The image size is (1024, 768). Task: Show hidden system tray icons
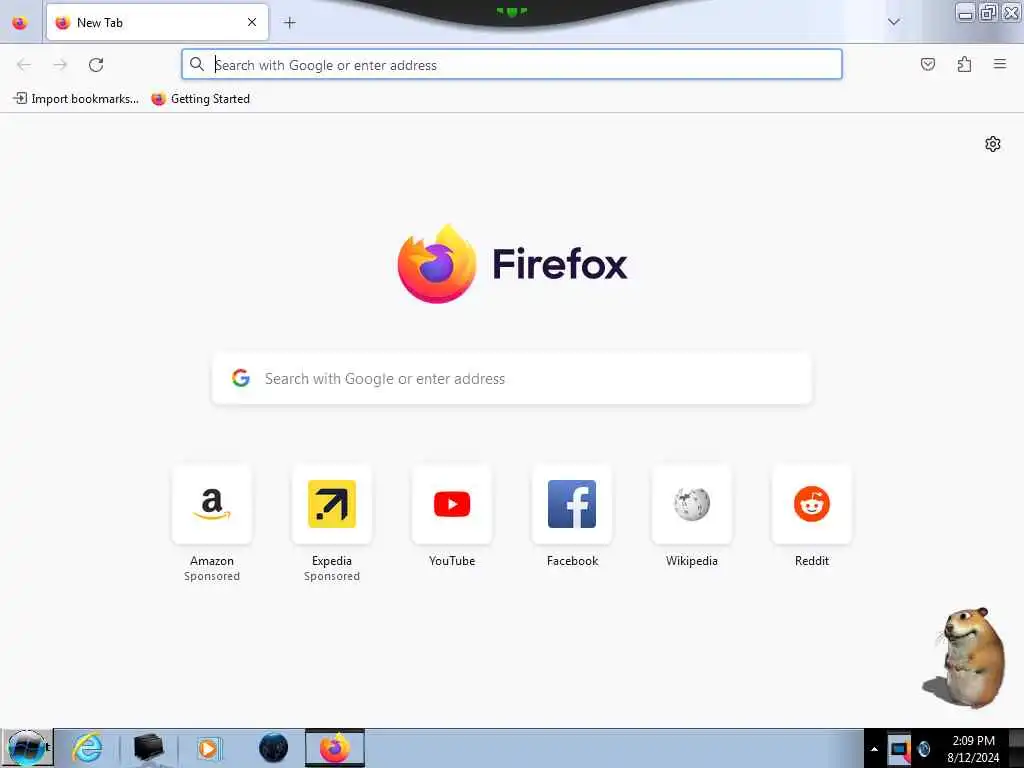pyautogui.click(x=874, y=749)
